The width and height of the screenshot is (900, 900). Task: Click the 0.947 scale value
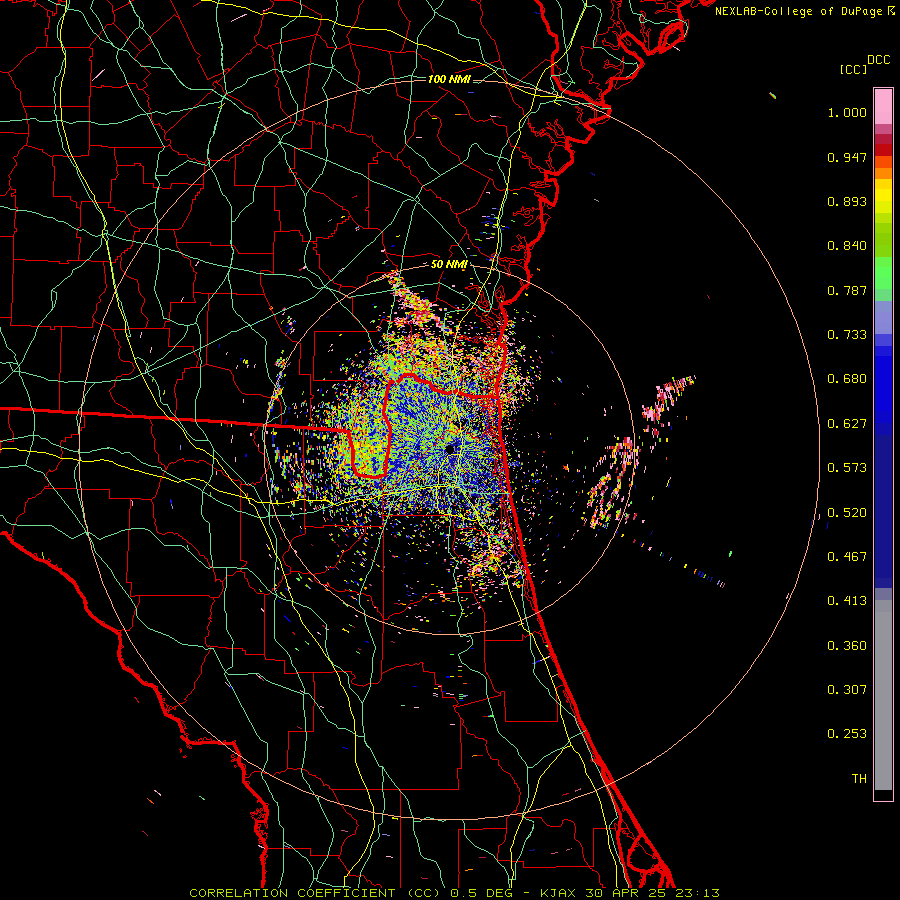pyautogui.click(x=847, y=157)
